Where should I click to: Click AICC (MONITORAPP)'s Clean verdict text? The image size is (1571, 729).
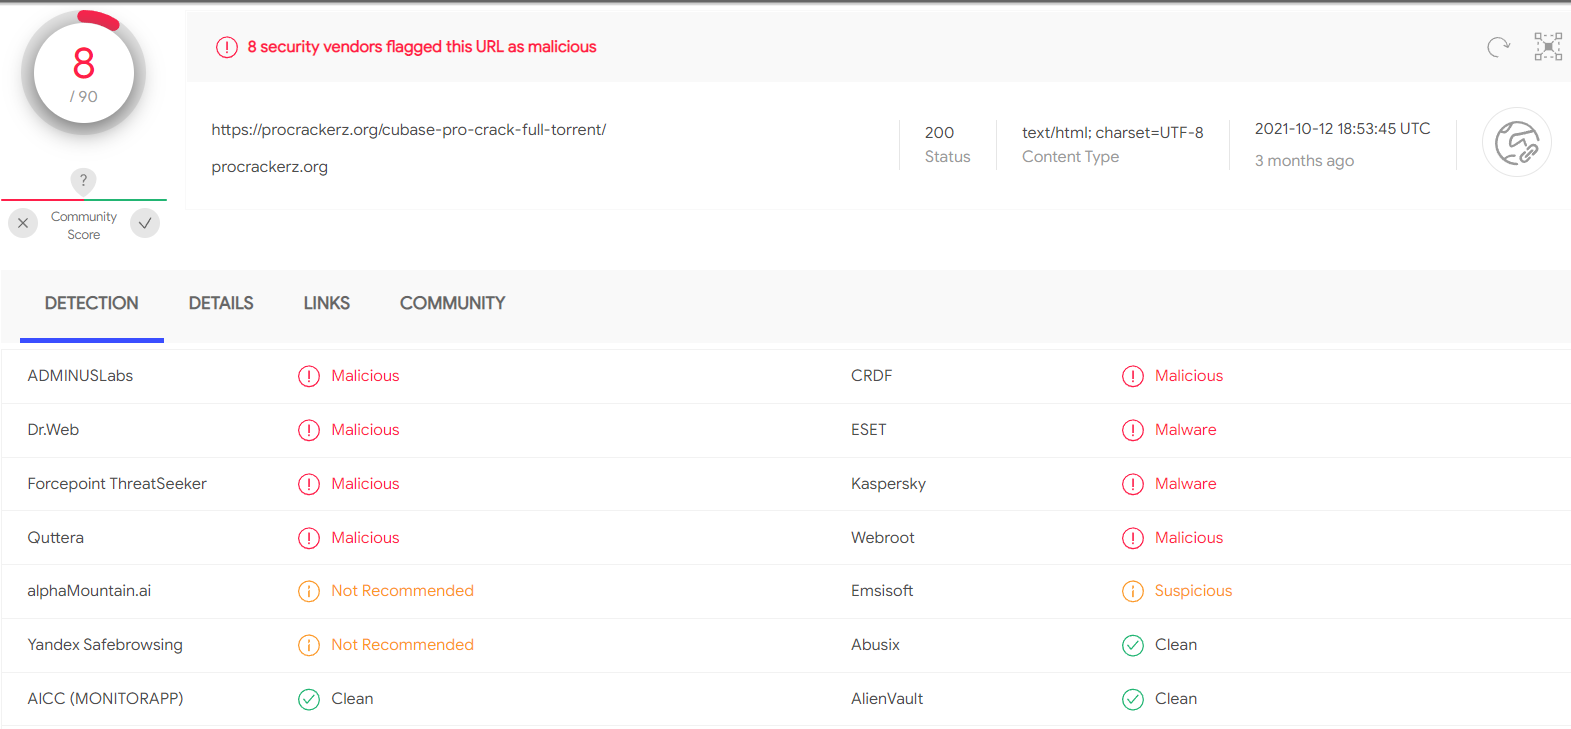pos(352,699)
